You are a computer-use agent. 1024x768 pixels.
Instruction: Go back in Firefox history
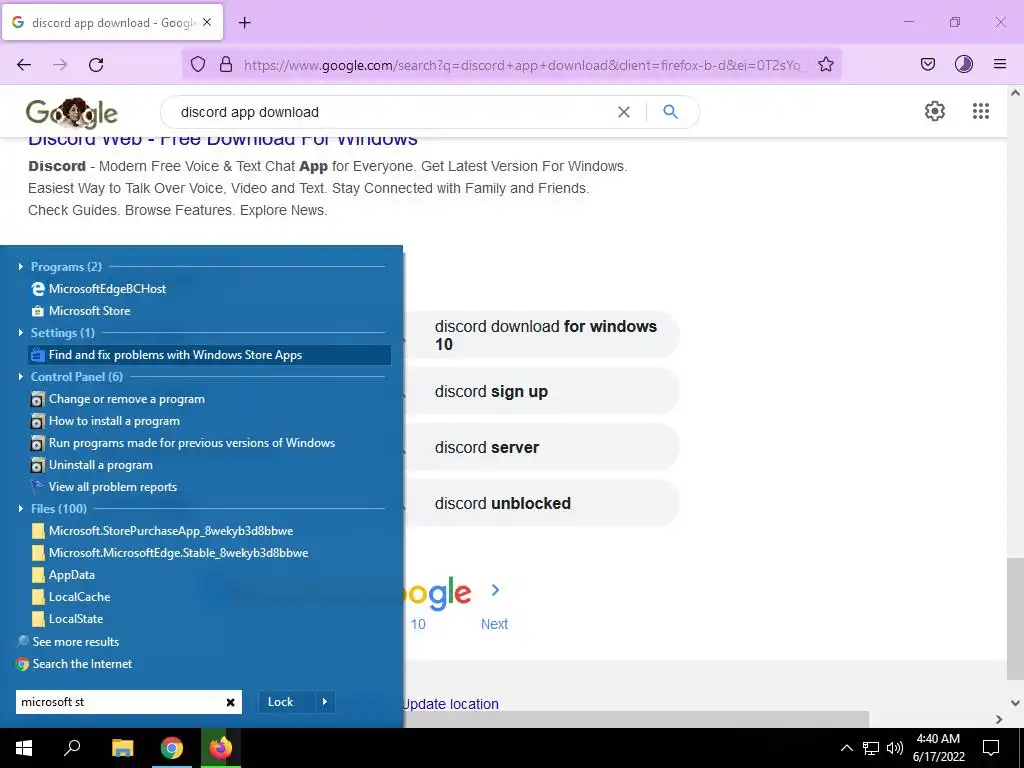click(24, 65)
